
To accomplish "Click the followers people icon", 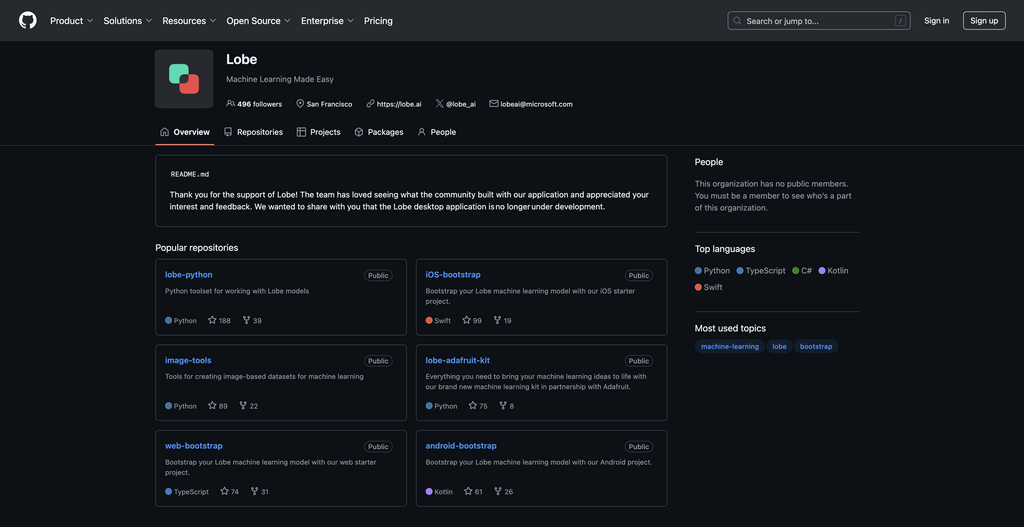I will 231,104.
